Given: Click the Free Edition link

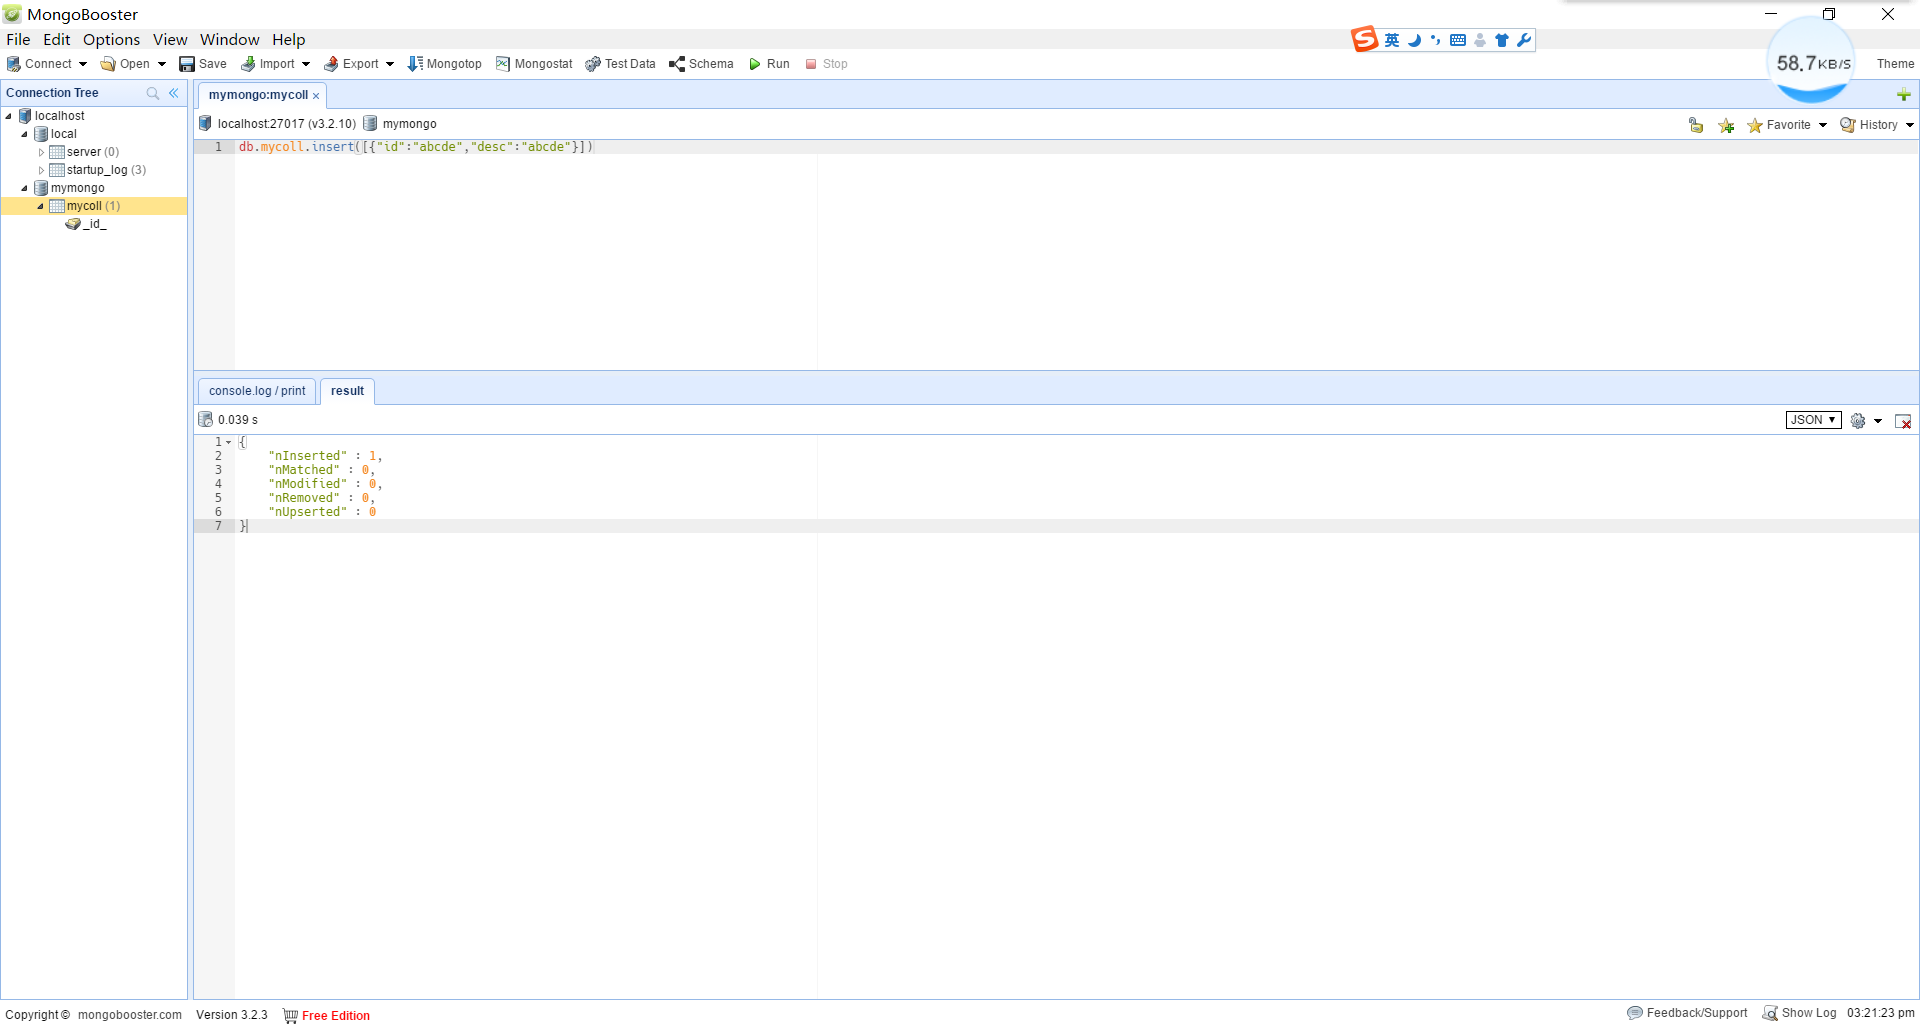Looking at the screenshot, I should [336, 1016].
